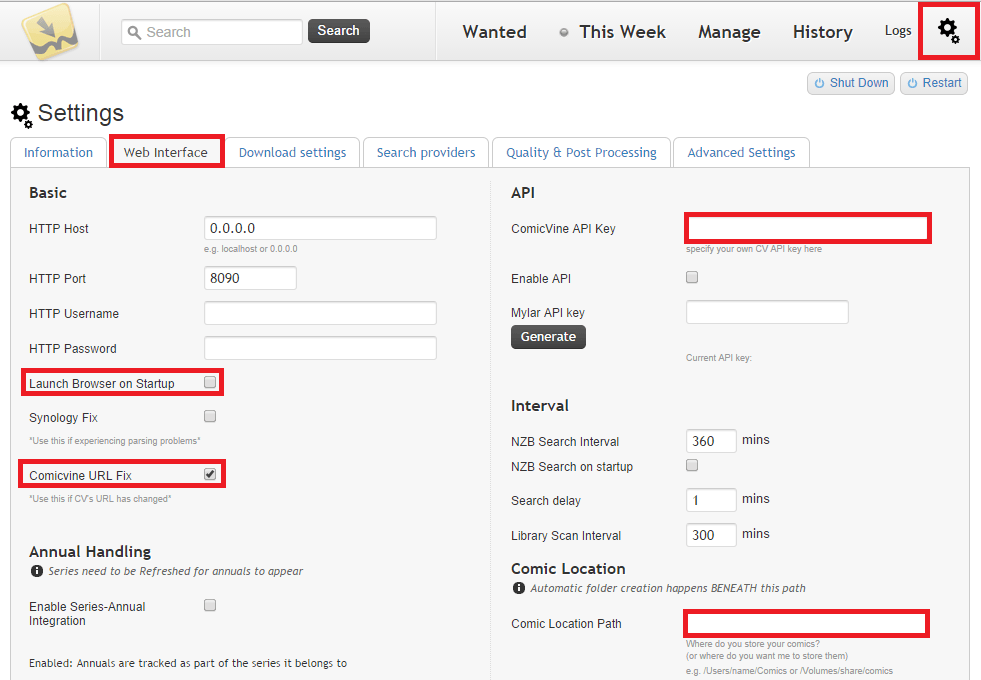Click Generate to create Mylar API key
The height and width of the screenshot is (680, 981).
(x=548, y=337)
